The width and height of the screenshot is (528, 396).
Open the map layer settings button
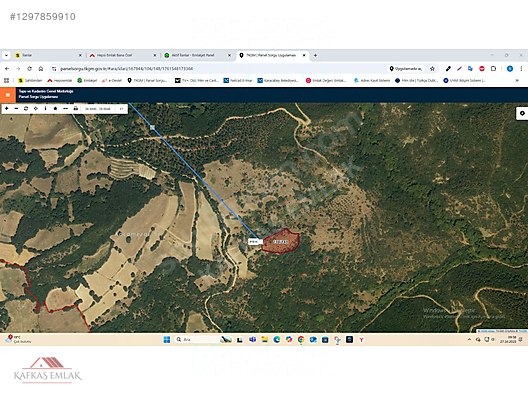(x=522, y=113)
